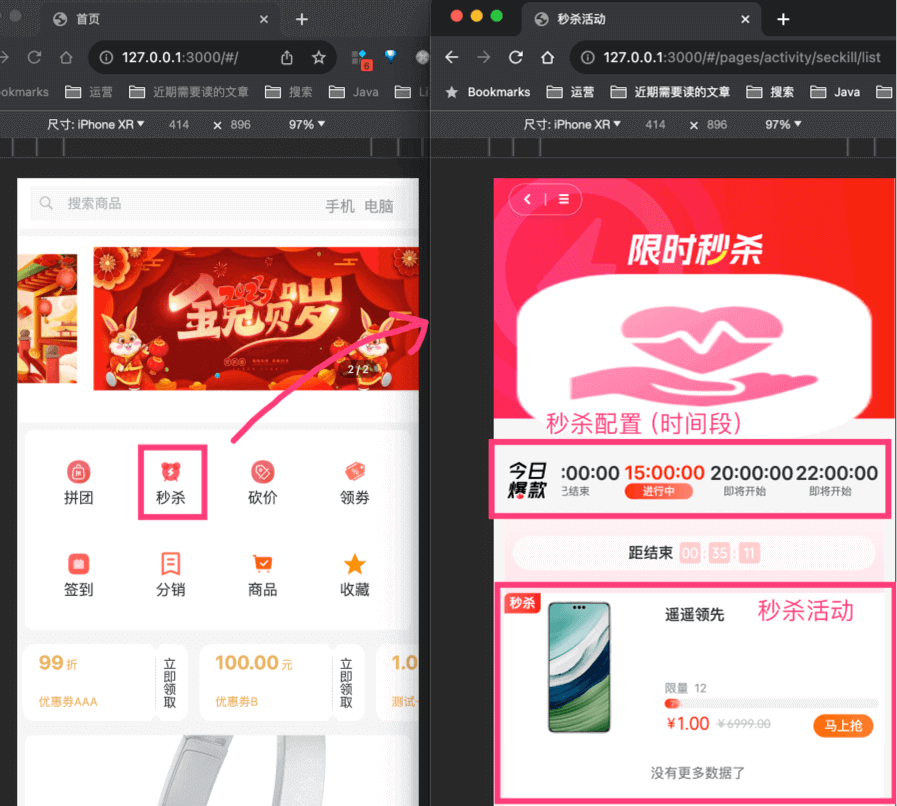This screenshot has height=806, width=897.
Task: Bookmark page with the star icon
Action: coord(319,58)
